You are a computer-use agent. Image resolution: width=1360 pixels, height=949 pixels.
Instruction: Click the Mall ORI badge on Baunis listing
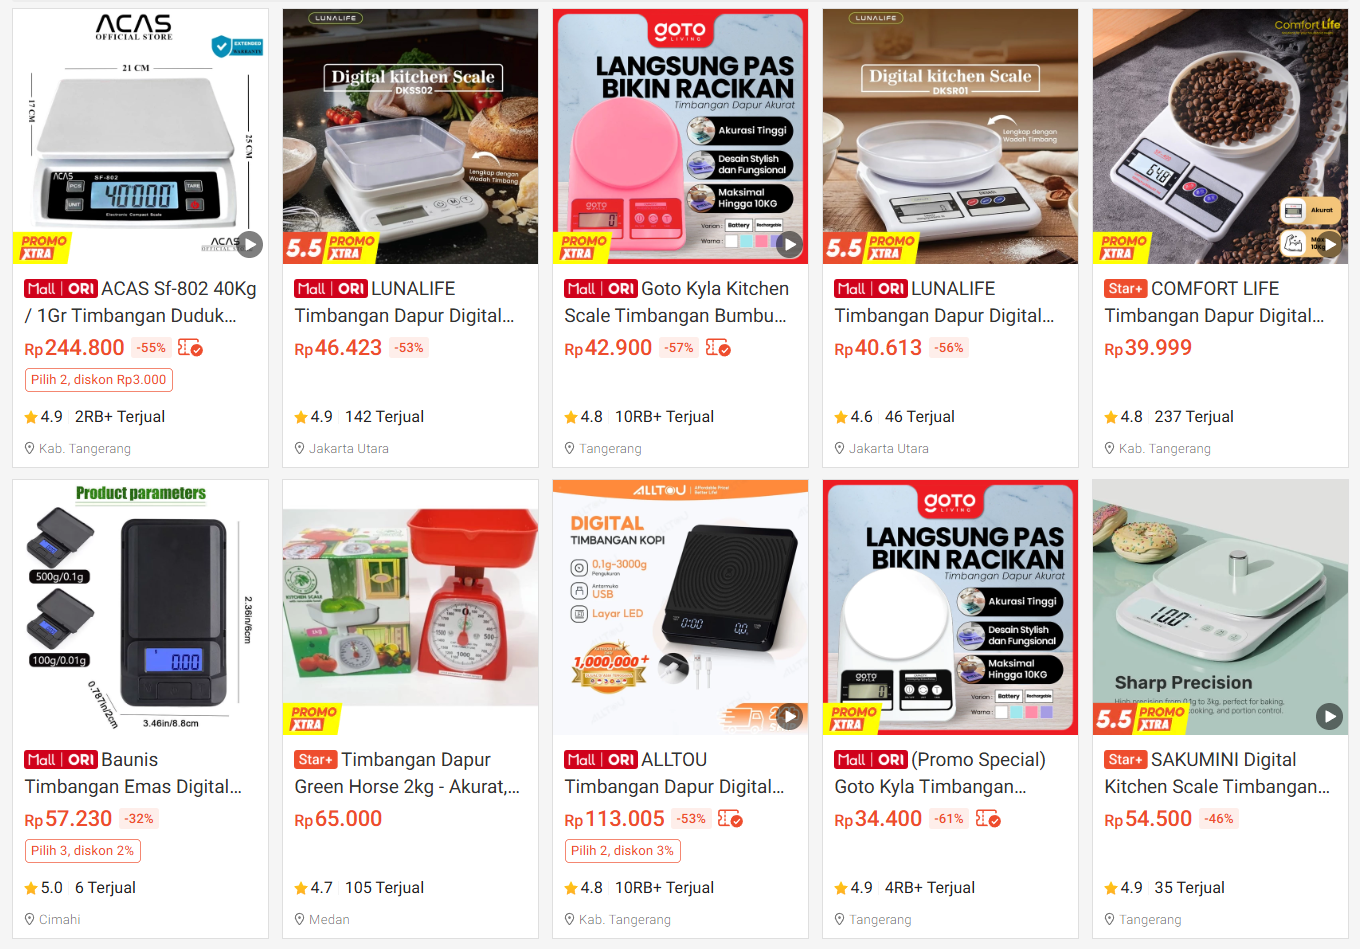(61, 760)
